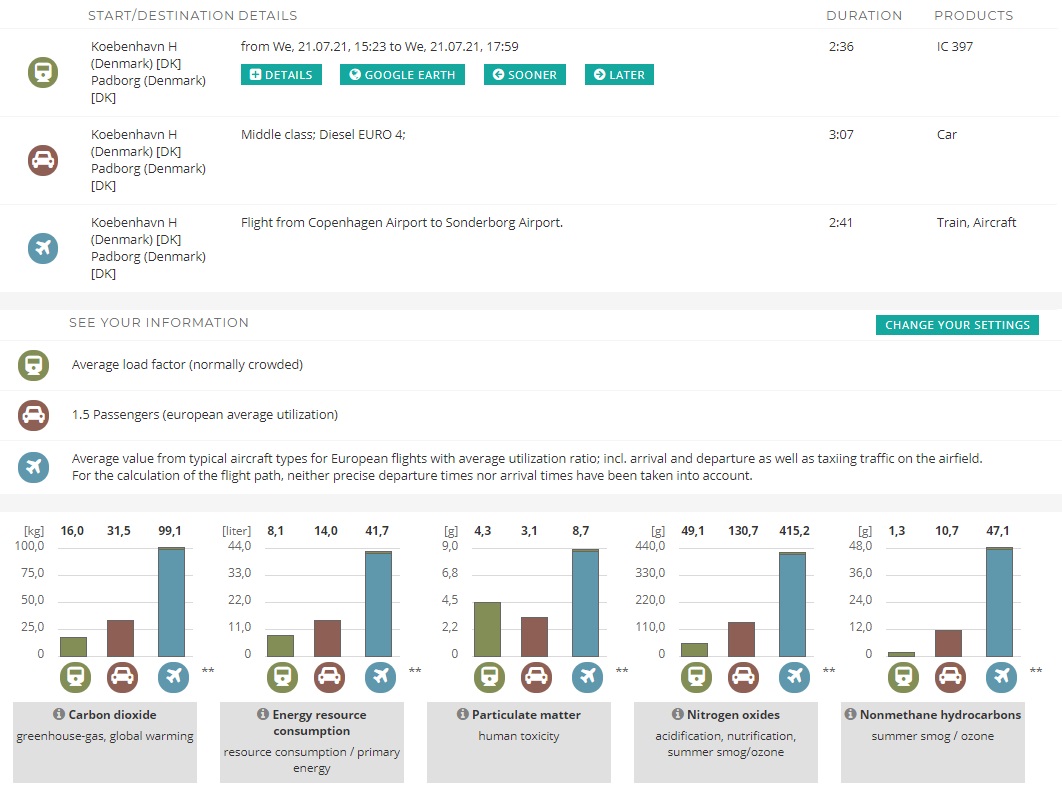This screenshot has height=786, width=1062.
Task: Show a LATER train connection
Action: click(x=619, y=75)
